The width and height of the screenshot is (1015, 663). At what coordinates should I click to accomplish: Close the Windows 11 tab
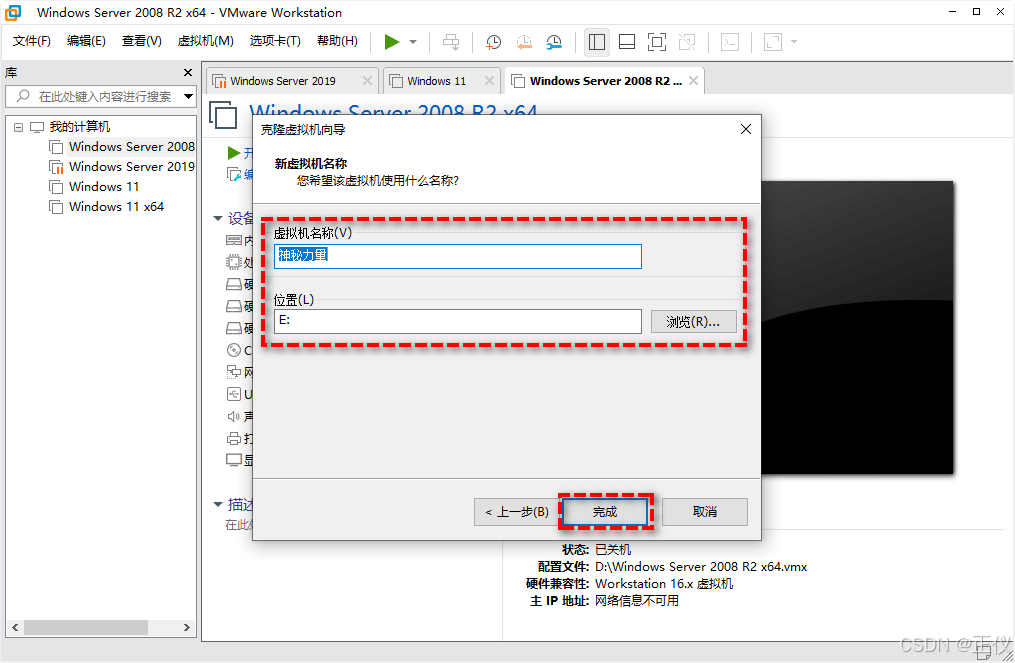click(x=489, y=80)
